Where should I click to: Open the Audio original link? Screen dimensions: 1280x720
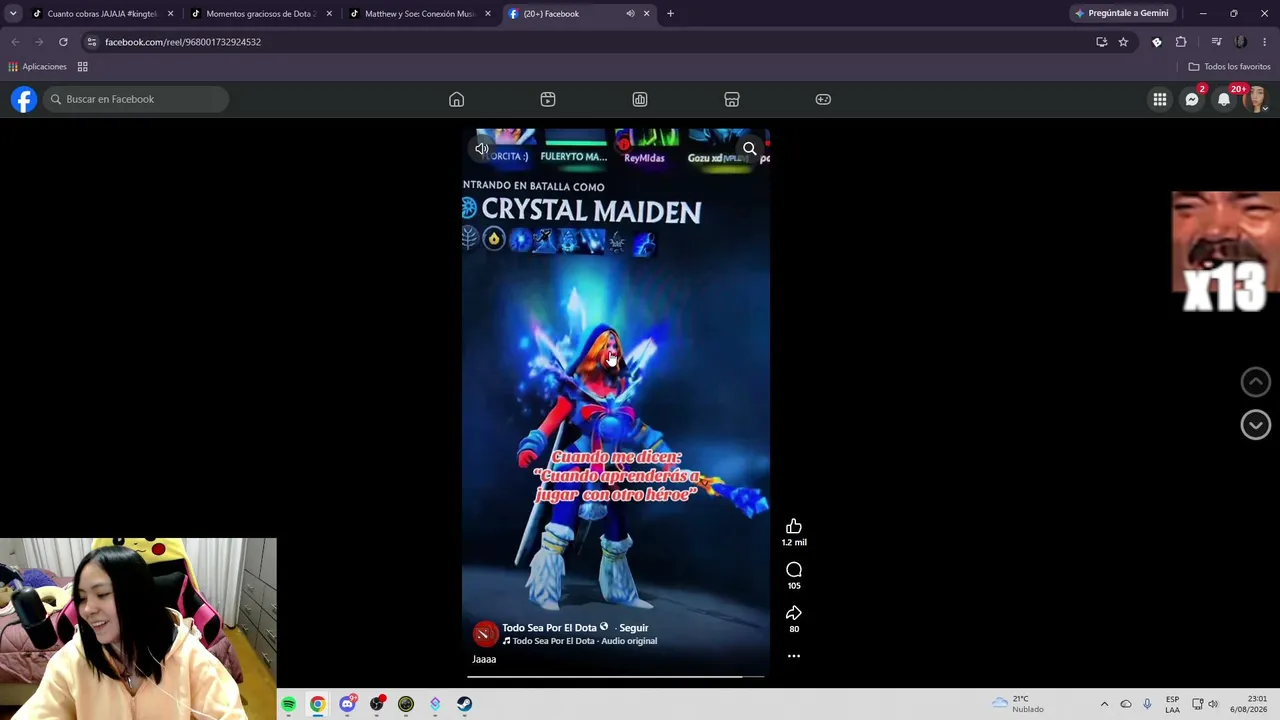[x=580, y=641]
